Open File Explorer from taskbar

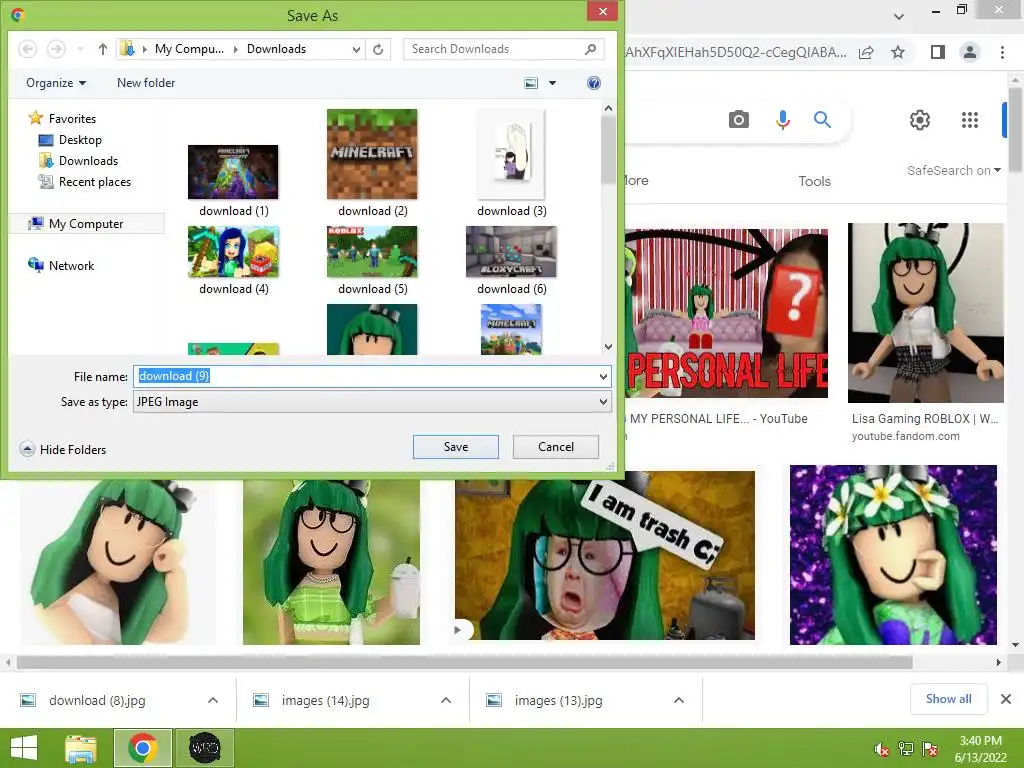pyautogui.click(x=81, y=748)
